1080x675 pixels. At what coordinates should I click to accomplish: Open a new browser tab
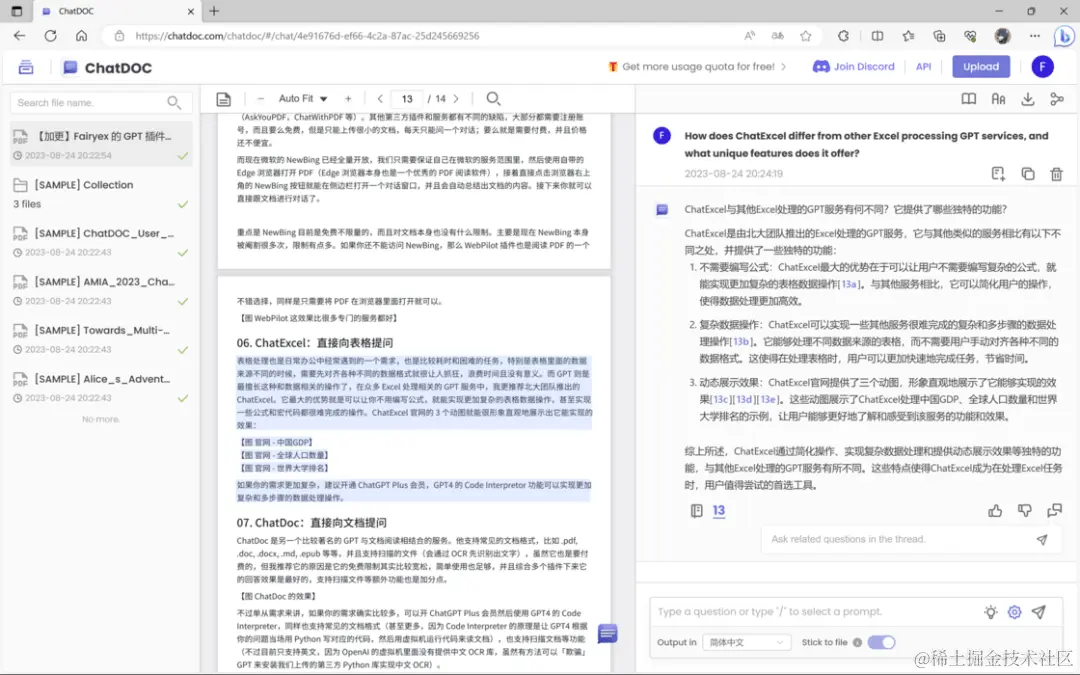[214, 11]
